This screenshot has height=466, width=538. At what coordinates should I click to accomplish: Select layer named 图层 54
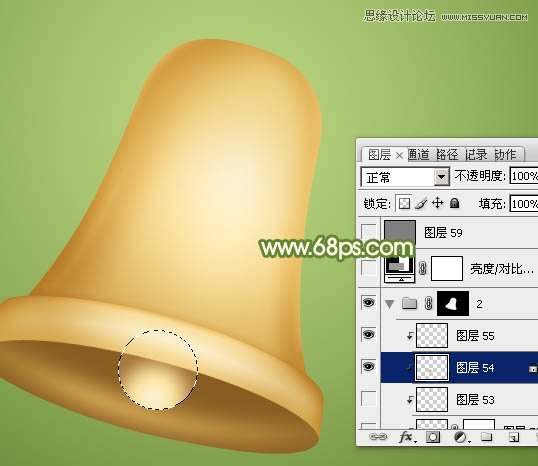pyautogui.click(x=475, y=368)
